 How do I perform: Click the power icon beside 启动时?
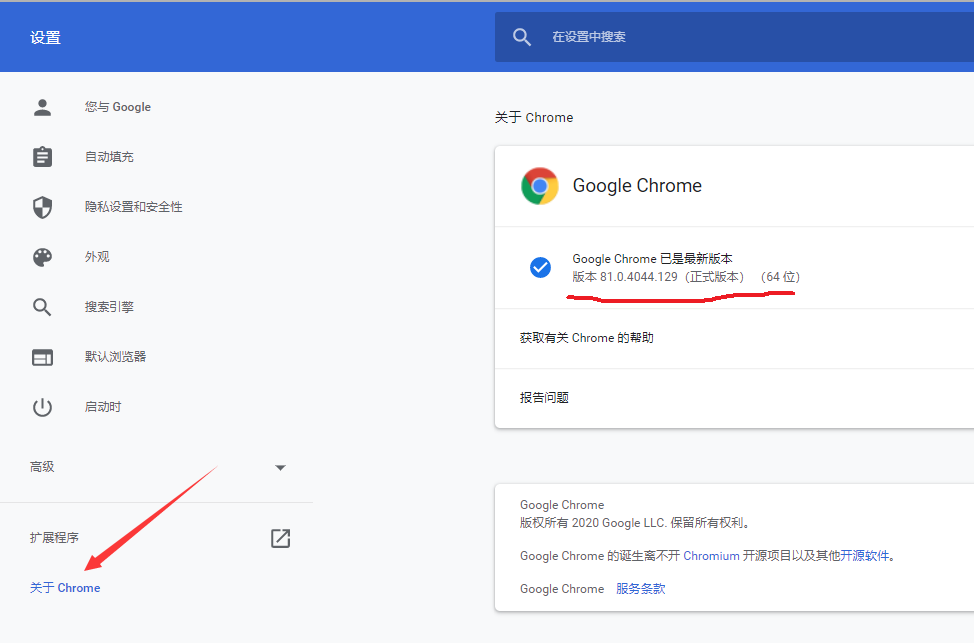point(42,408)
